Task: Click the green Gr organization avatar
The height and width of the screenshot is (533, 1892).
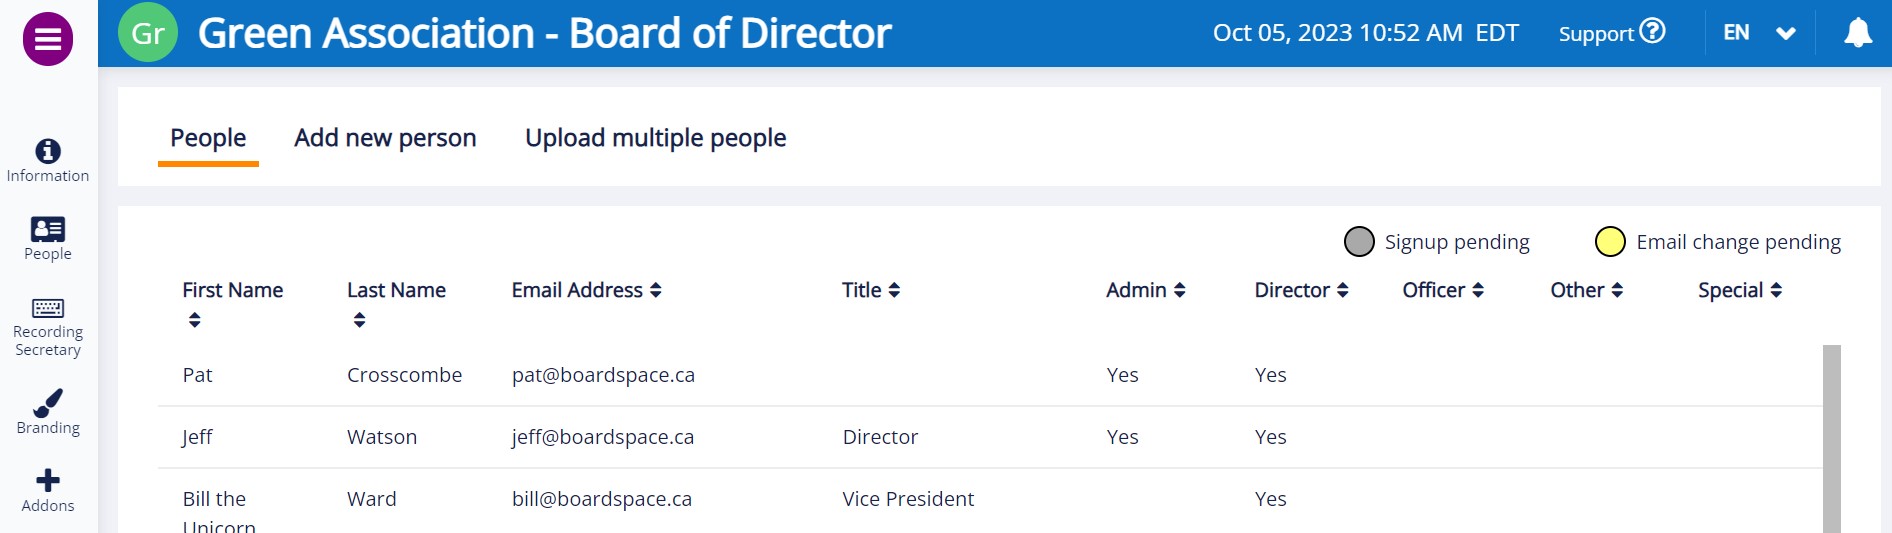Action: click(148, 33)
